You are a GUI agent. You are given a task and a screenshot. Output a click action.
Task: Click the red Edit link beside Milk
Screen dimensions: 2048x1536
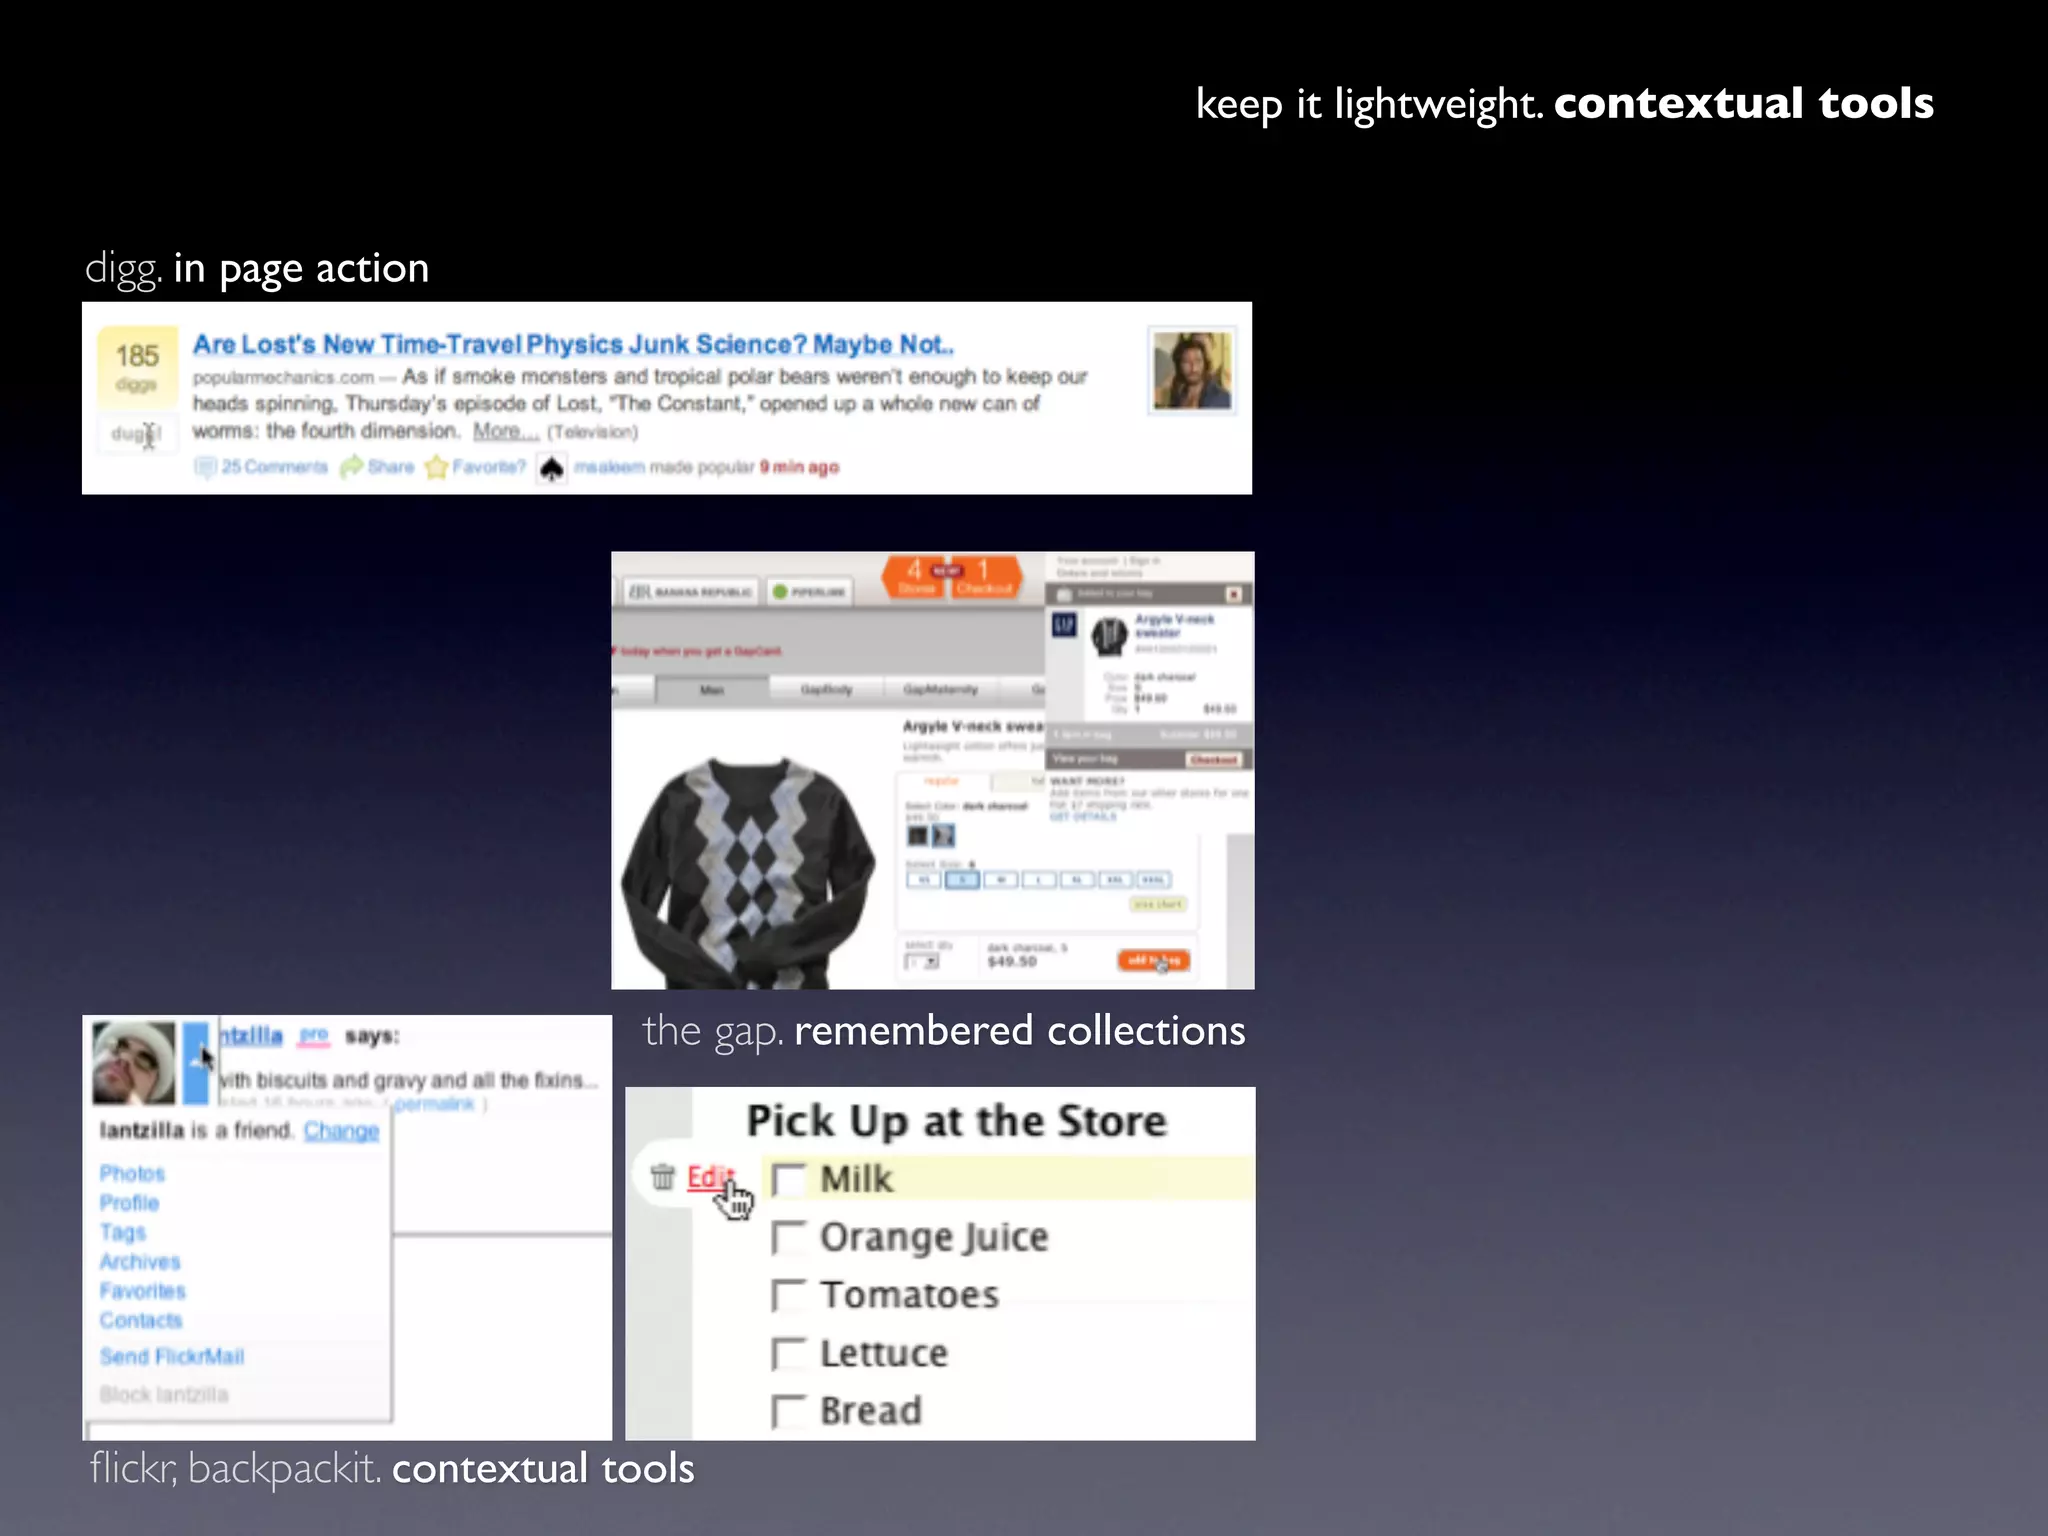coord(710,1177)
